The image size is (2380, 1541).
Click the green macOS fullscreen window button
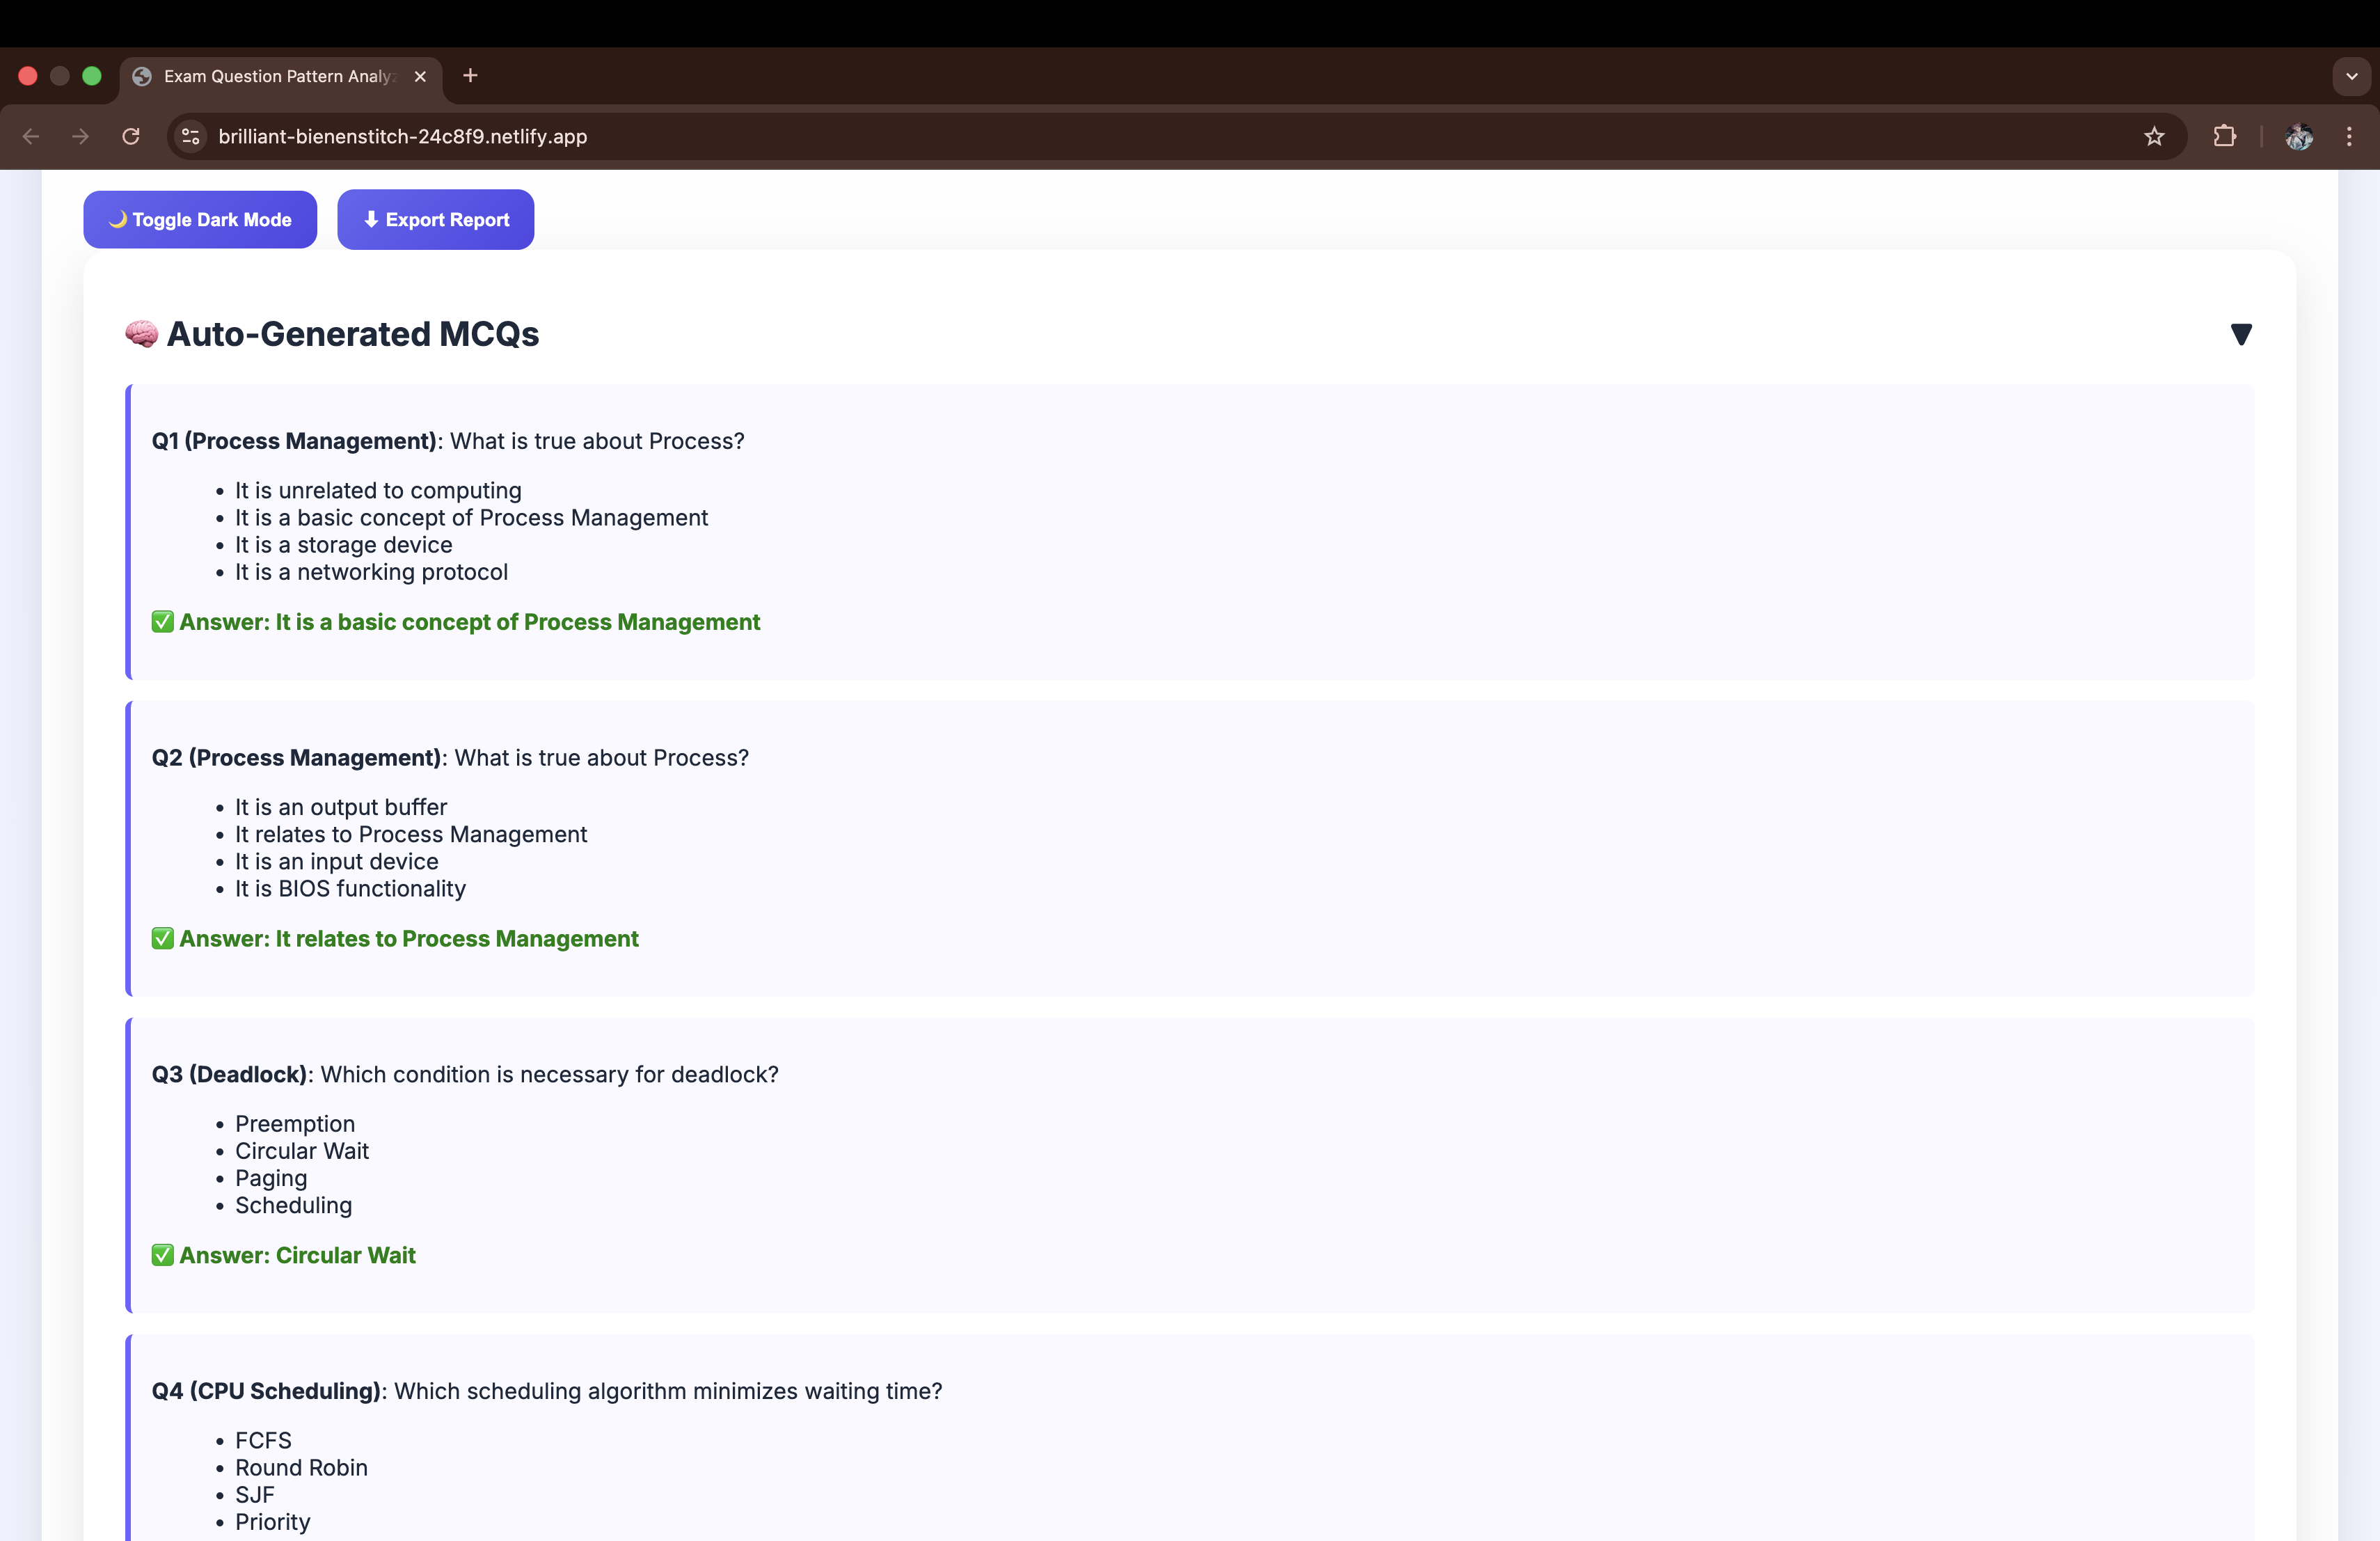92,76
